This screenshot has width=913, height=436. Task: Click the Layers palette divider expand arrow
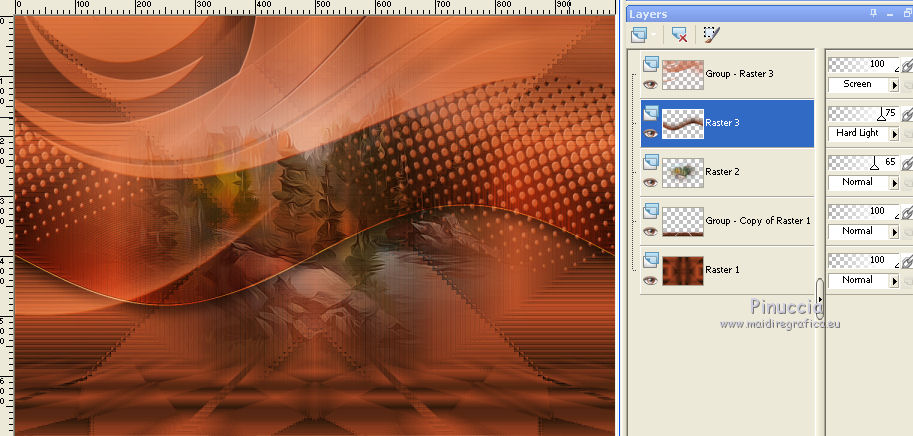[x=820, y=299]
